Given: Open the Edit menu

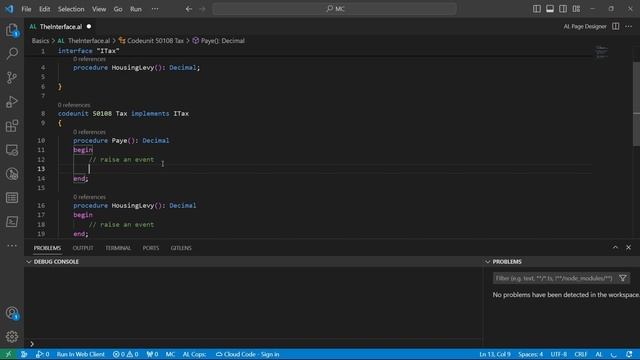Looking at the screenshot, I should click(44, 9).
